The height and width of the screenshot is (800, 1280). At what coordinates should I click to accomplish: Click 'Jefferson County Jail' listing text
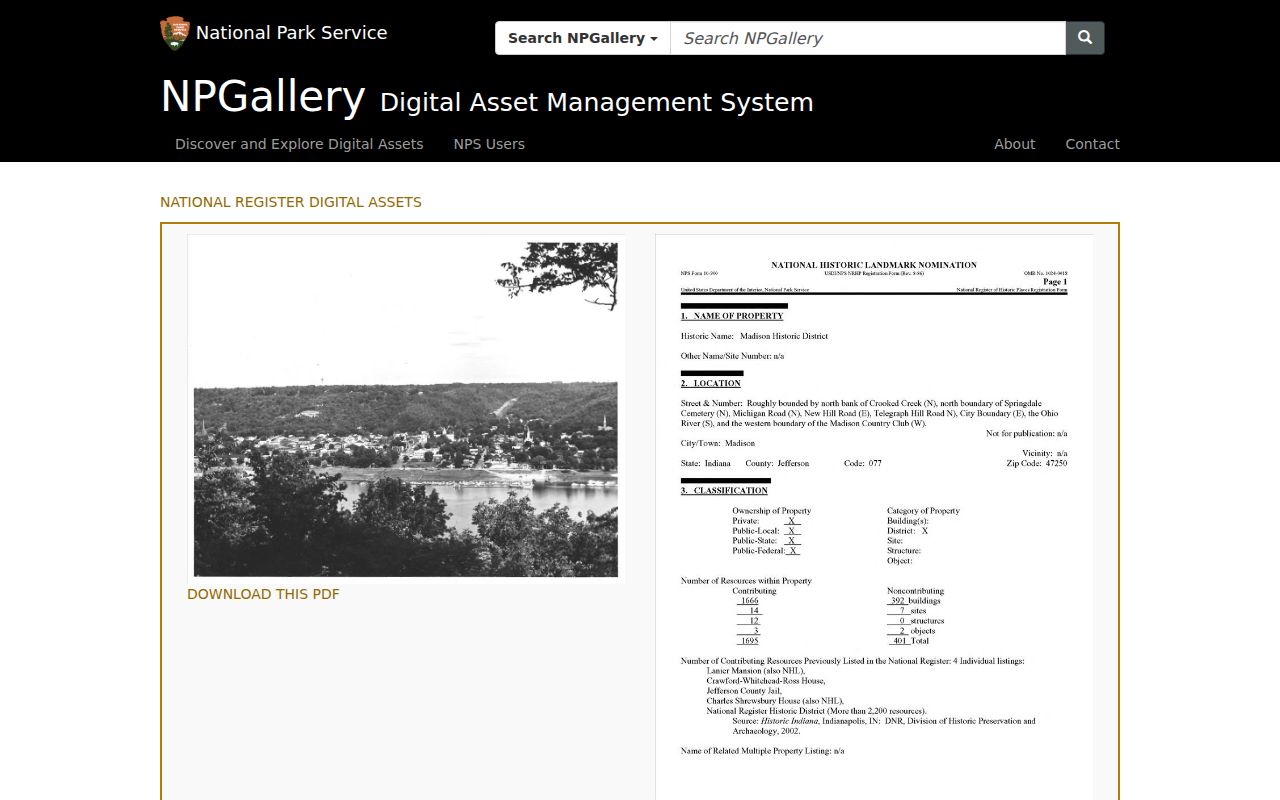(x=744, y=690)
